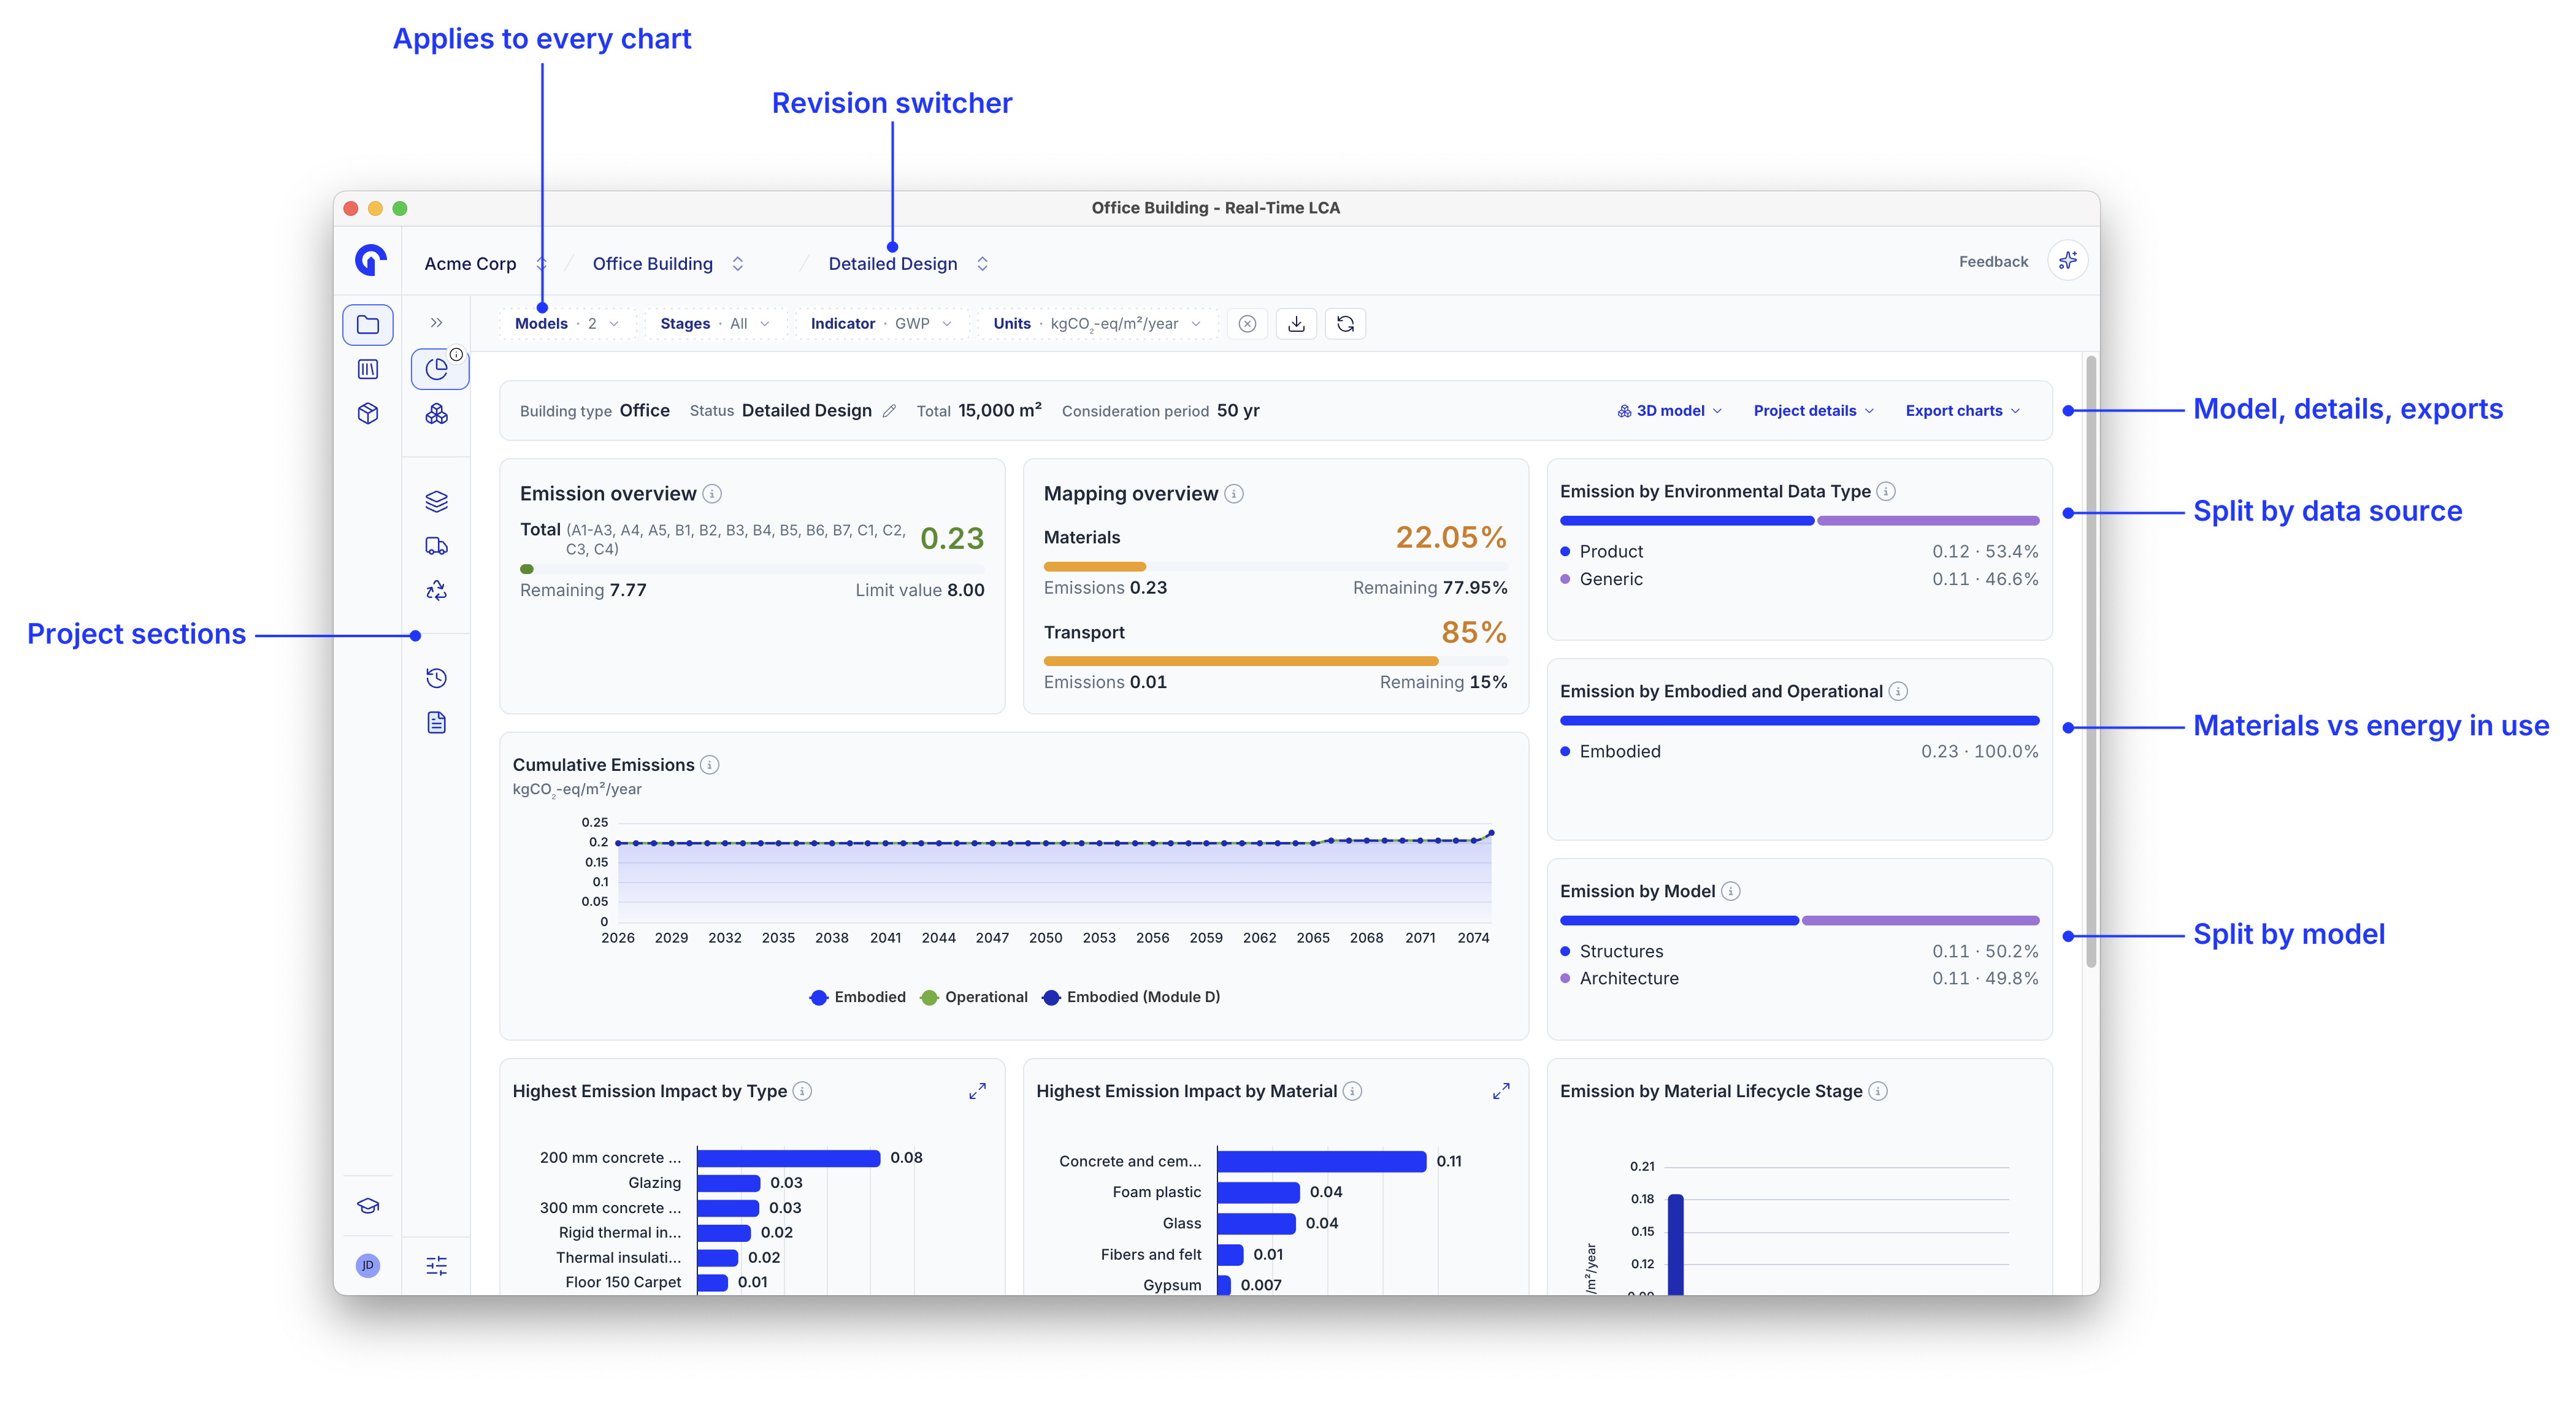Screen dimensions: 2576x1413
Task: Show info for Emission by Embodied and Operational
Action: (x=1898, y=691)
